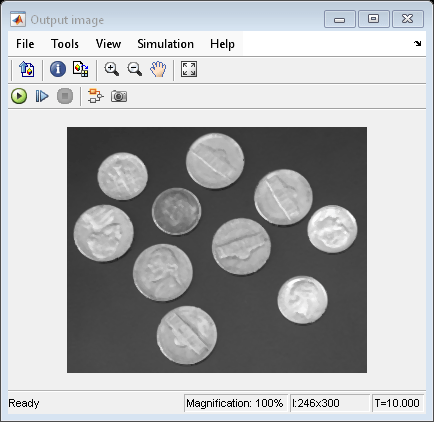This screenshot has height=422, width=434.
Task: Click the grayed Stop simulation button
Action: (x=65, y=96)
